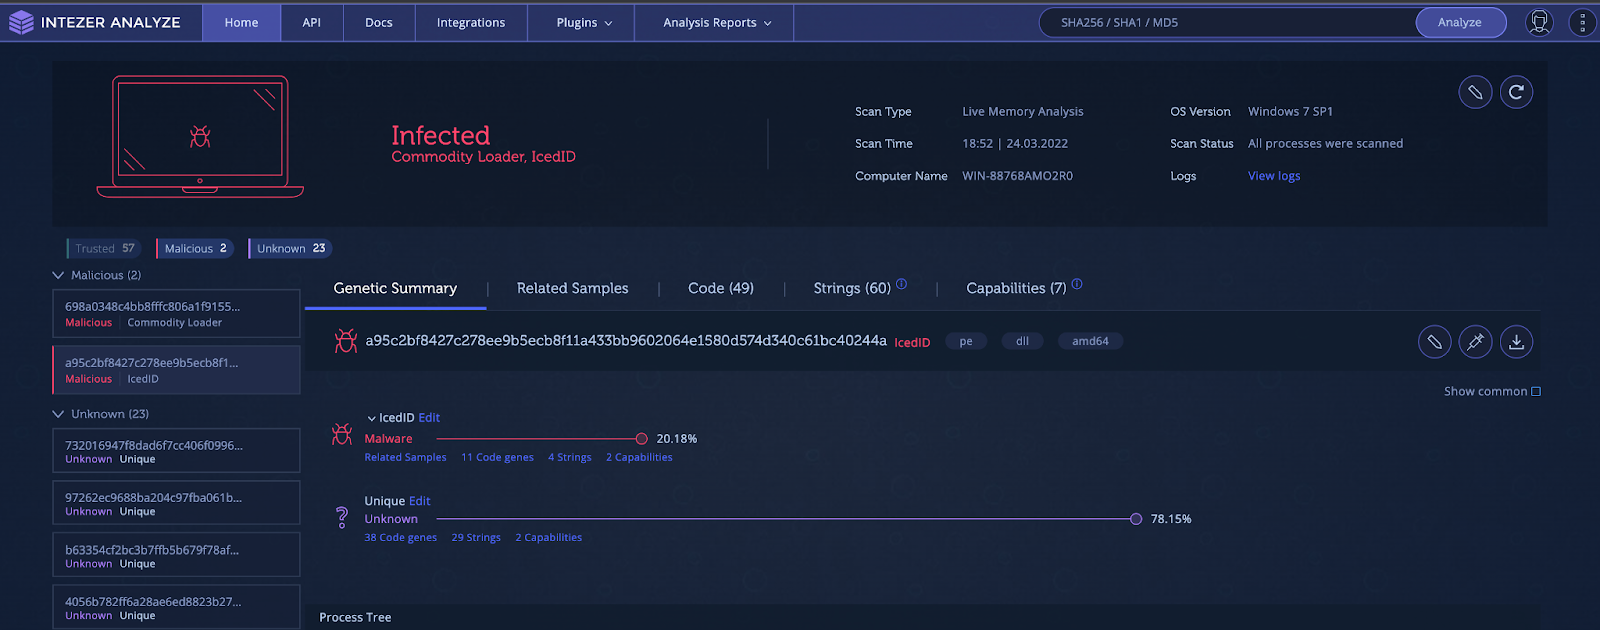Viewport: 1600px width, 630px height.
Task: Click Edit next to IcedID
Action: (429, 418)
